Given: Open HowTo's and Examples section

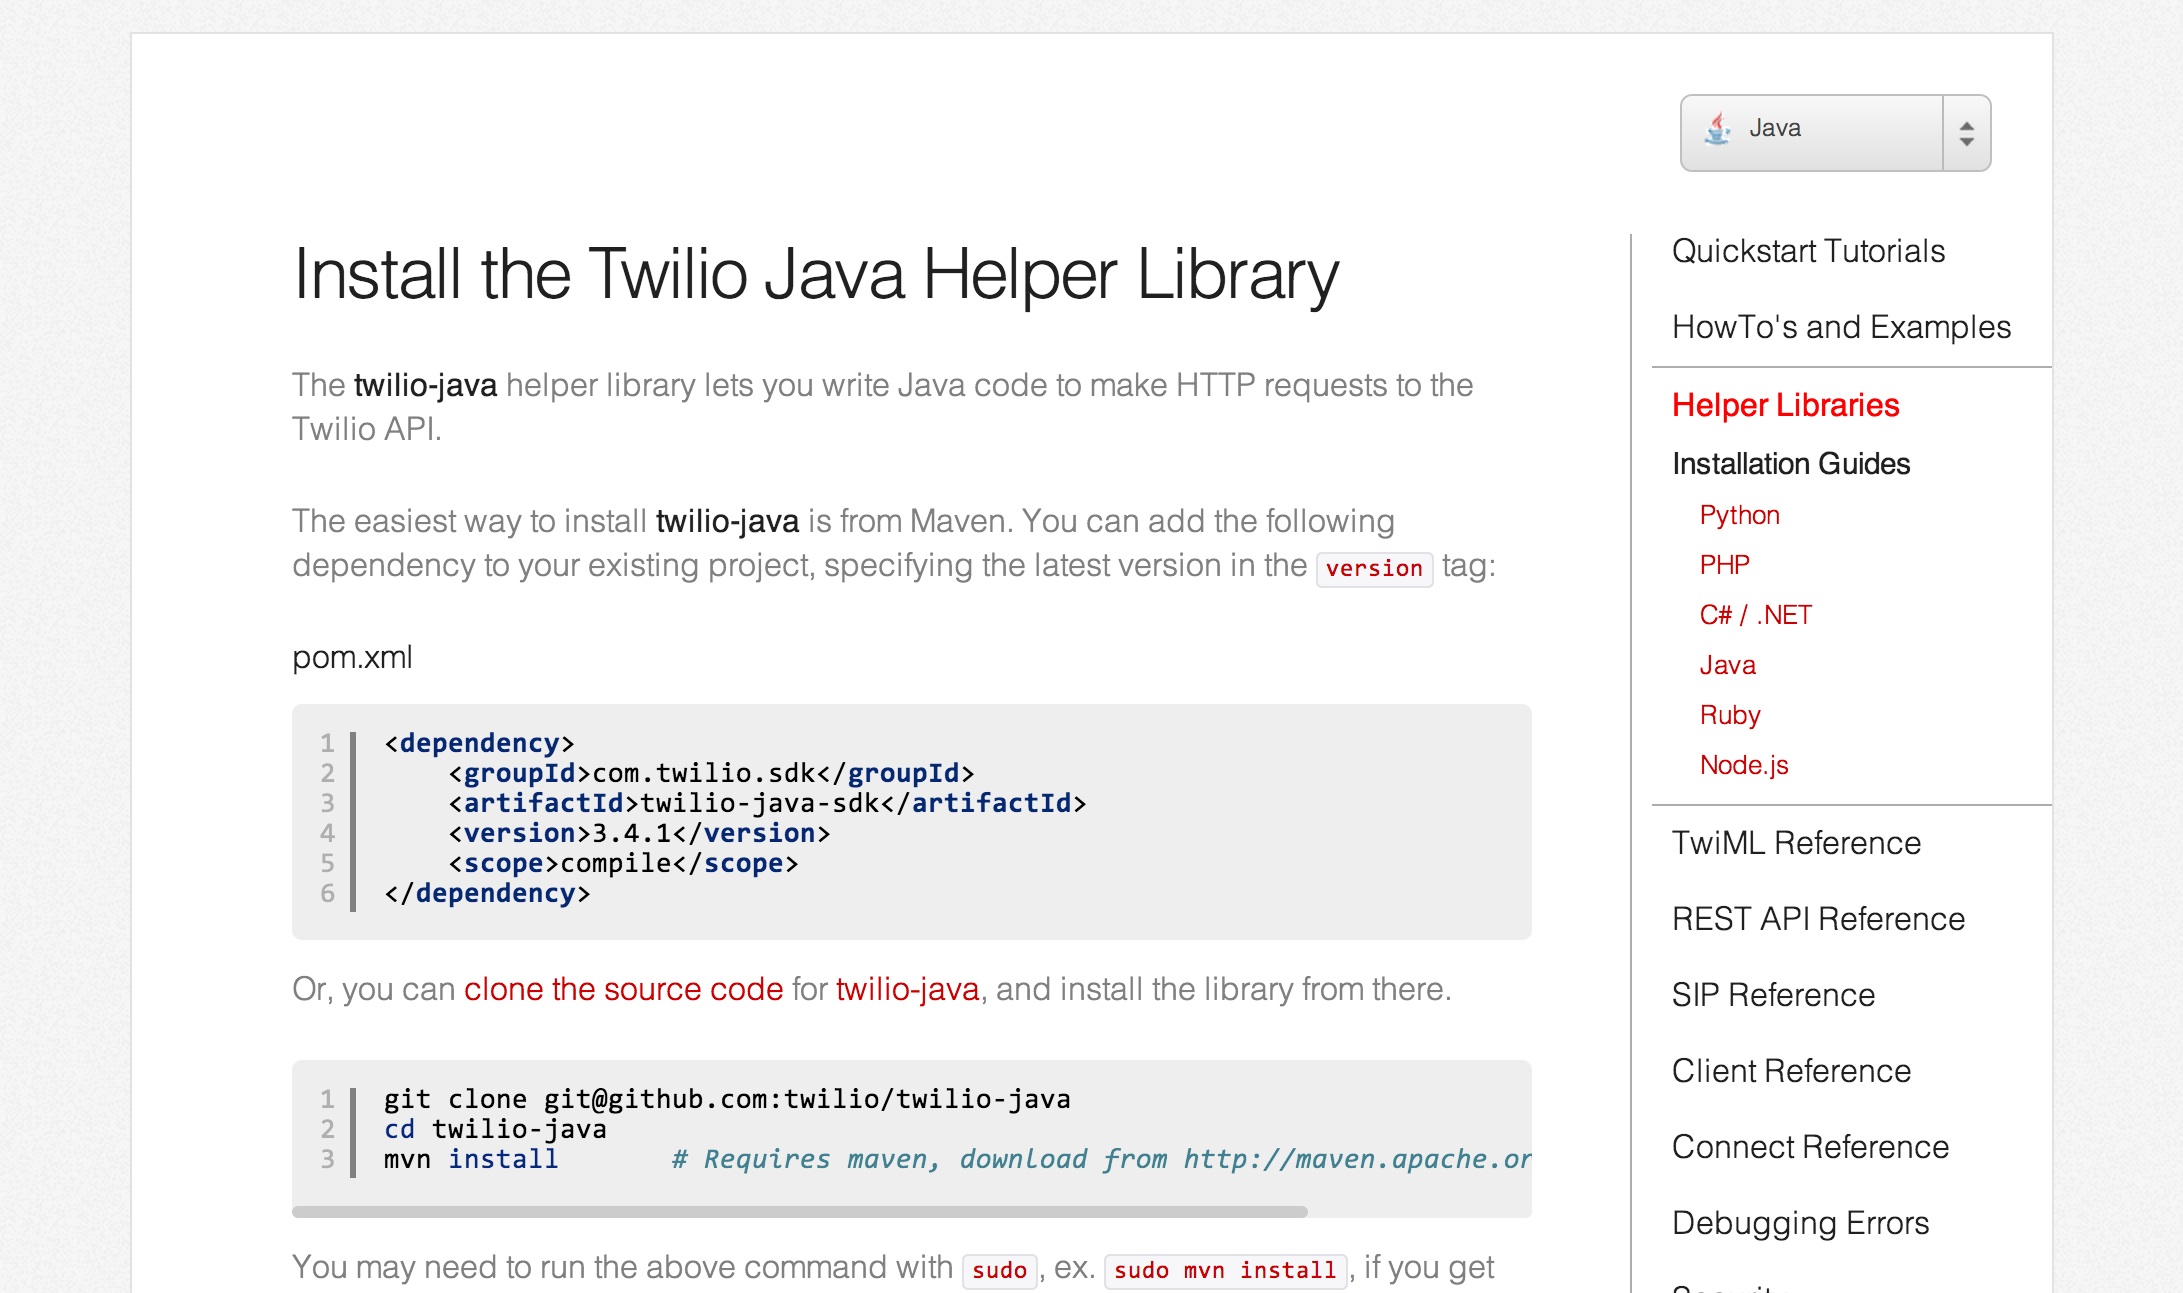Looking at the screenshot, I should pyautogui.click(x=1841, y=327).
